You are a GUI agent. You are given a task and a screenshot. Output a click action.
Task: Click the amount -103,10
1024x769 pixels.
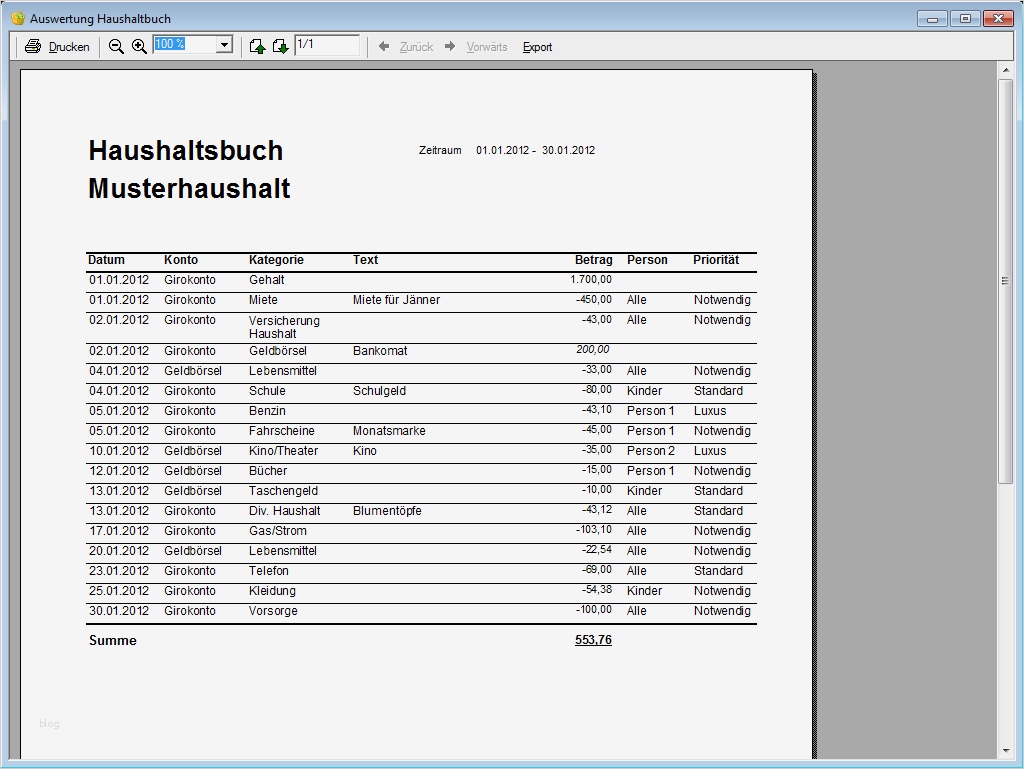coord(594,530)
